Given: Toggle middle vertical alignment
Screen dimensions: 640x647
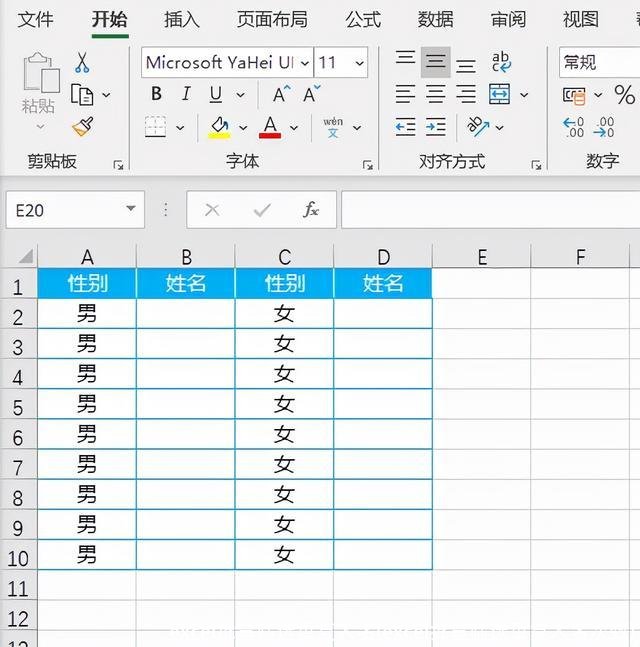Looking at the screenshot, I should (x=435, y=62).
